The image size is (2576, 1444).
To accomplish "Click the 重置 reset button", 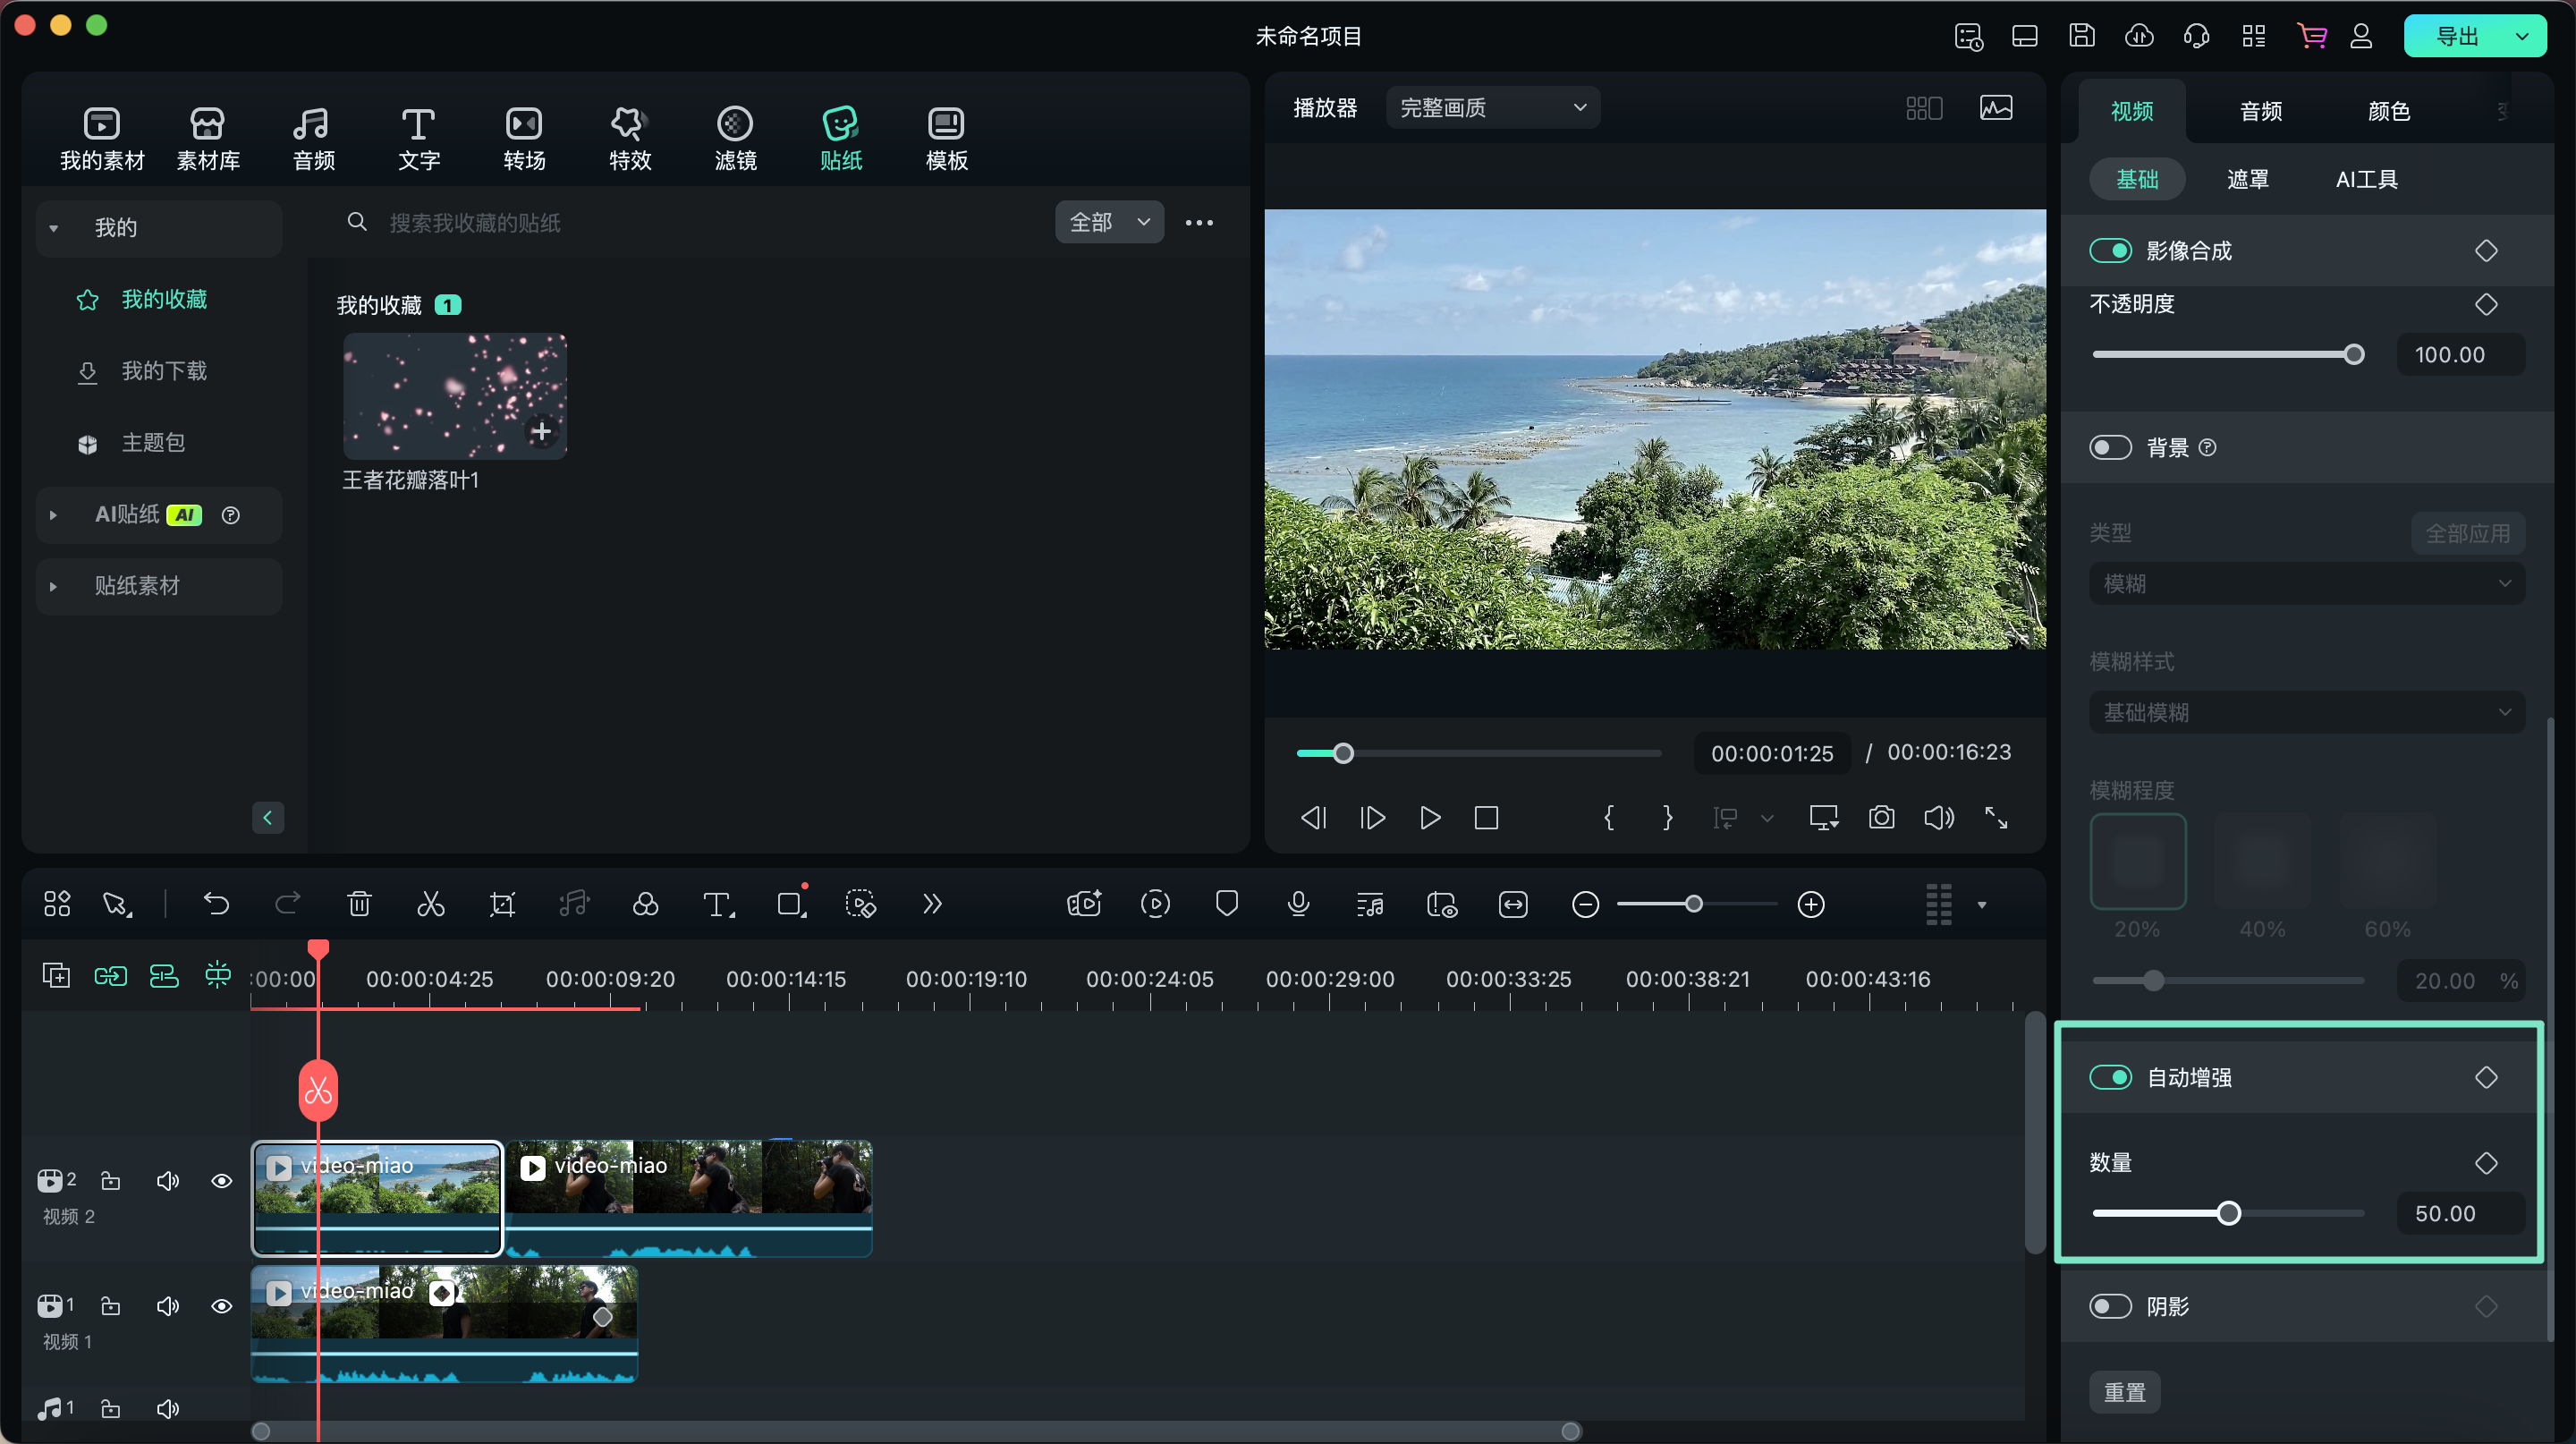I will coord(2124,1392).
